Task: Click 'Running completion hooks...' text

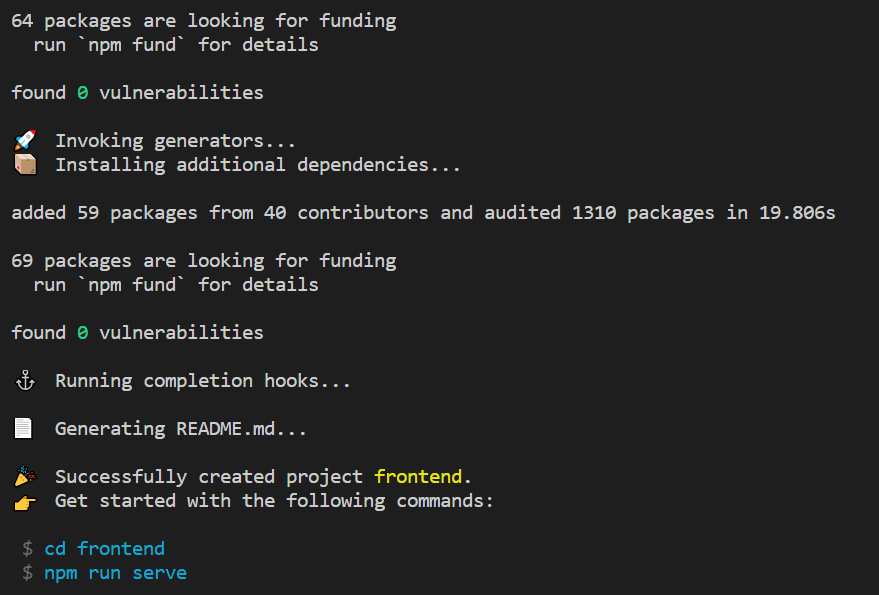Action: coord(202,381)
